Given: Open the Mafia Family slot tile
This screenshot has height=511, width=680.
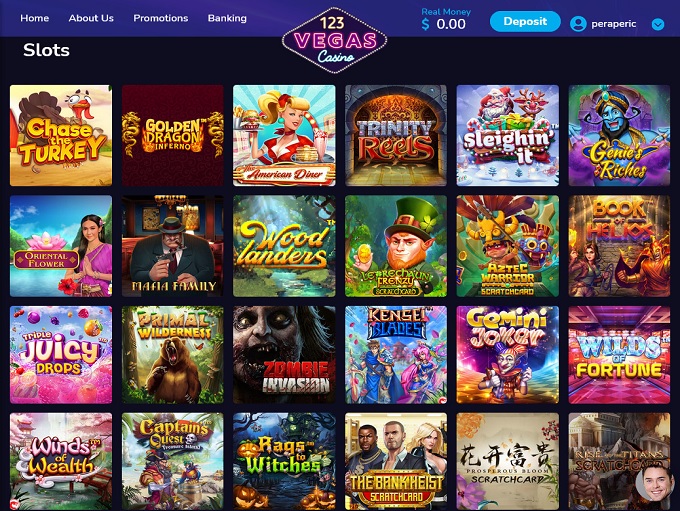Looking at the screenshot, I should pos(173,246).
